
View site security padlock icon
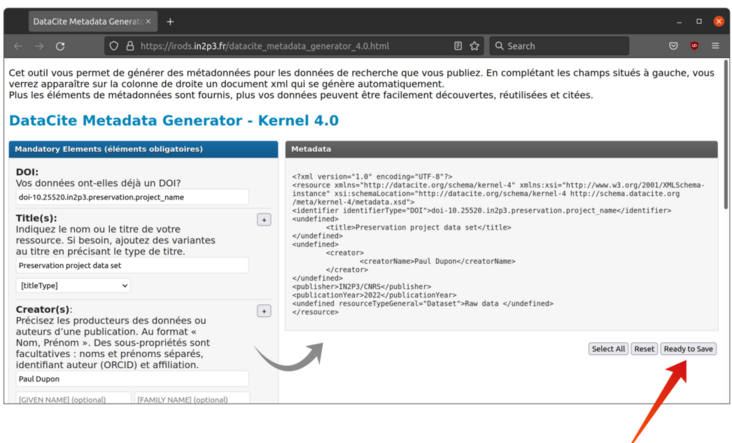[130, 46]
